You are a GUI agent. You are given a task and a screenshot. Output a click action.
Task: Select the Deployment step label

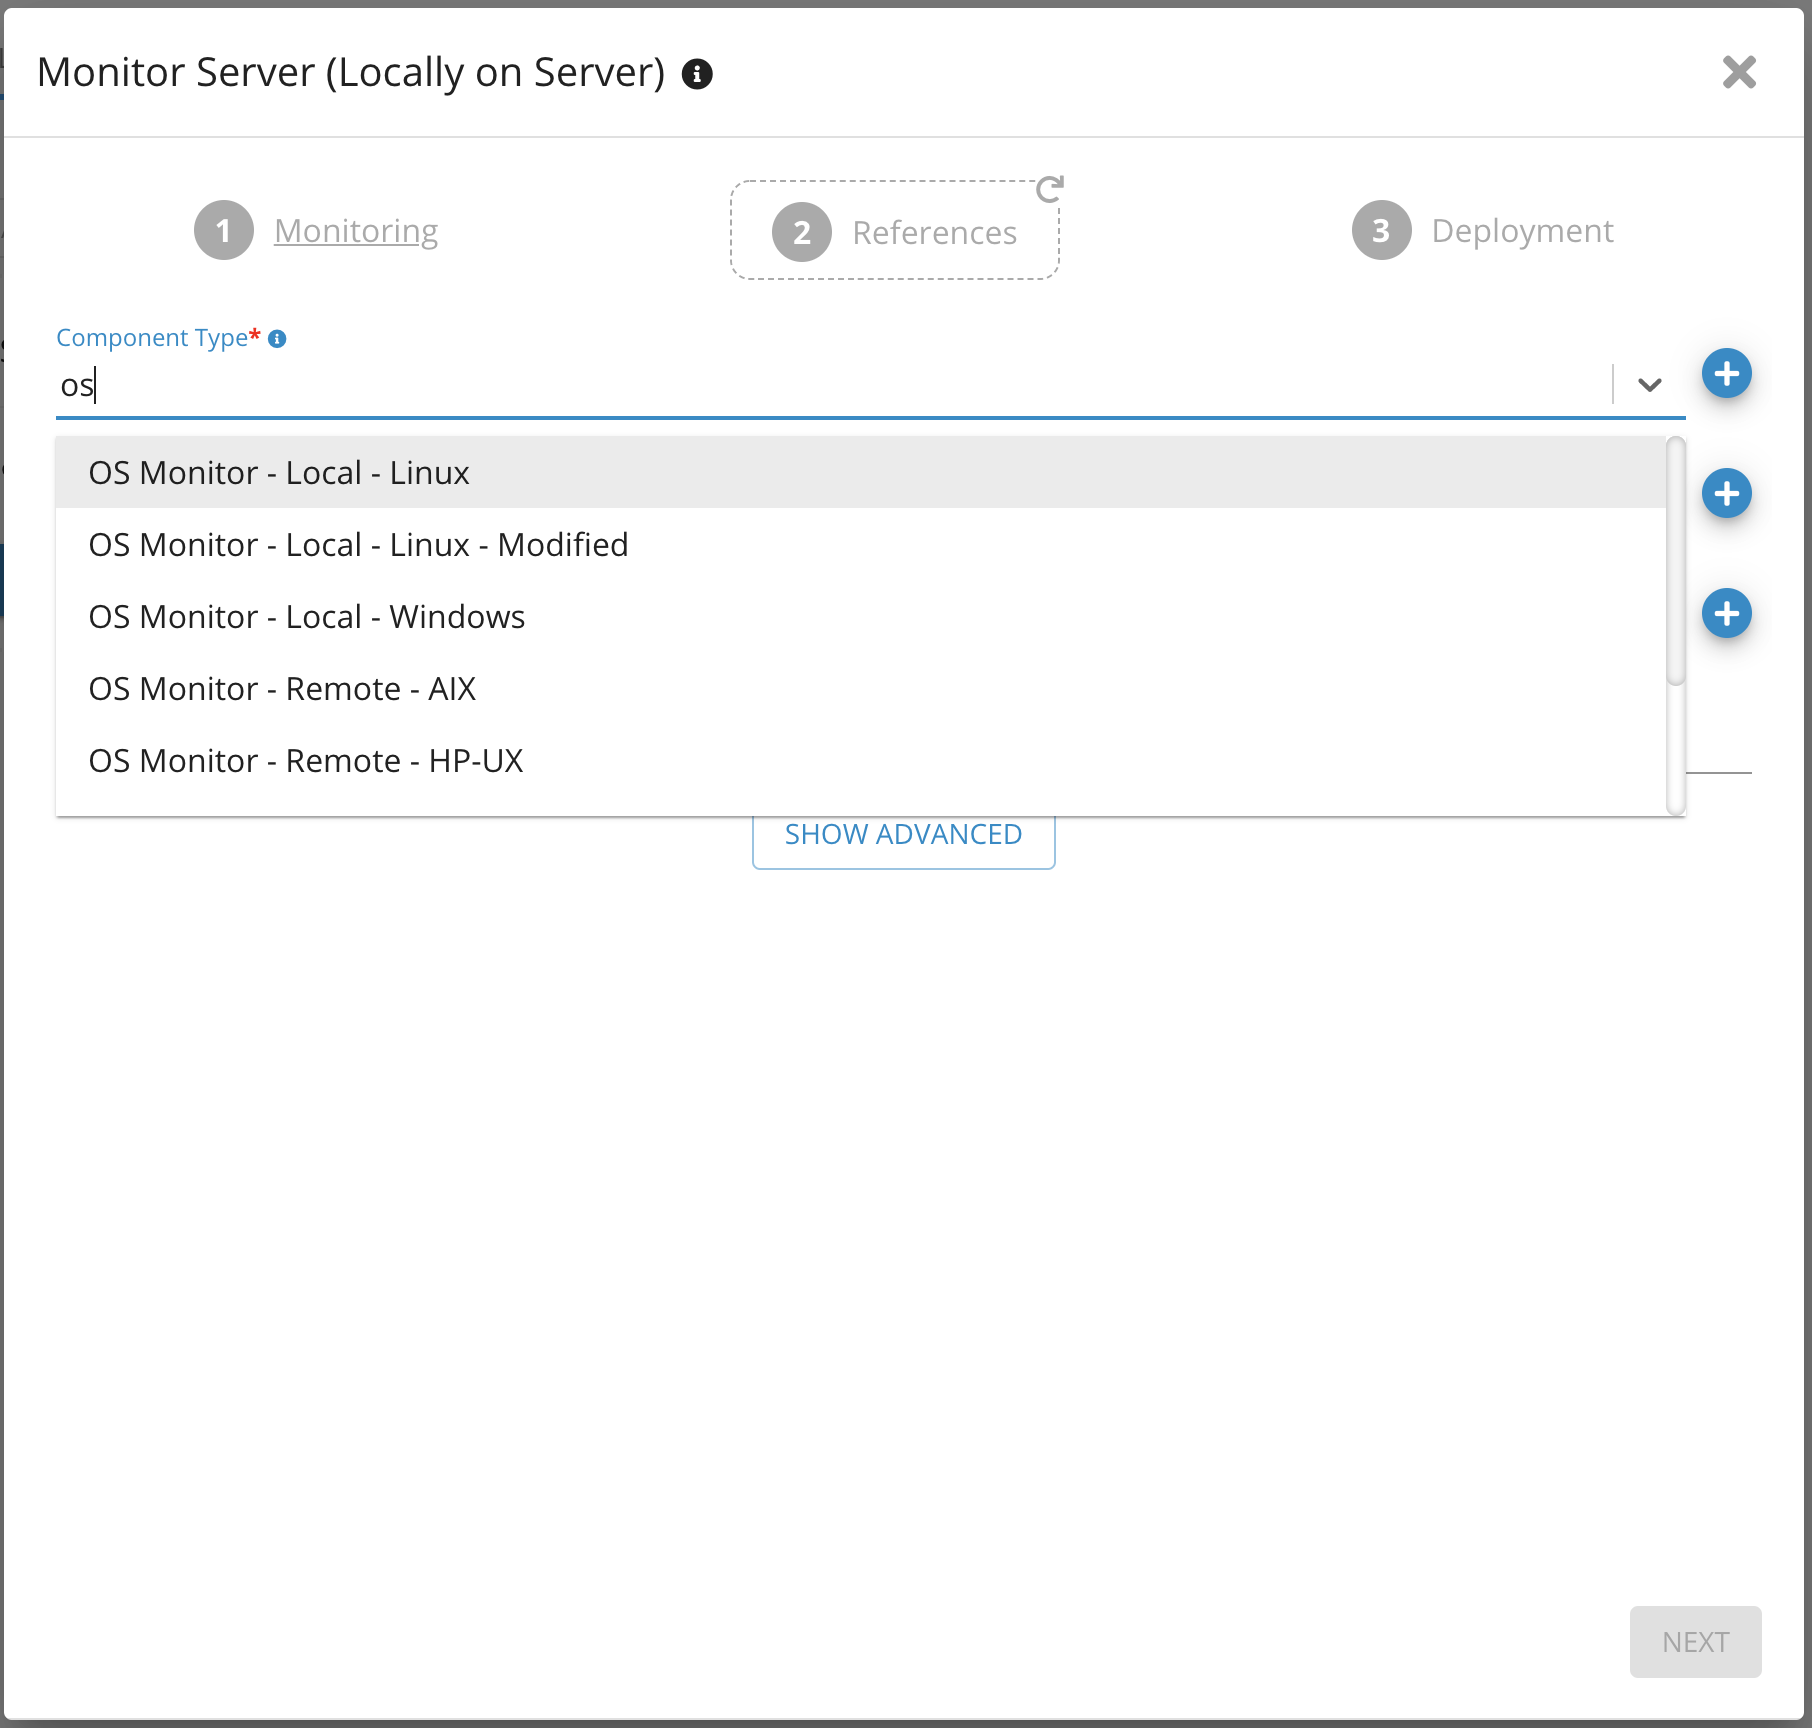tap(1522, 231)
